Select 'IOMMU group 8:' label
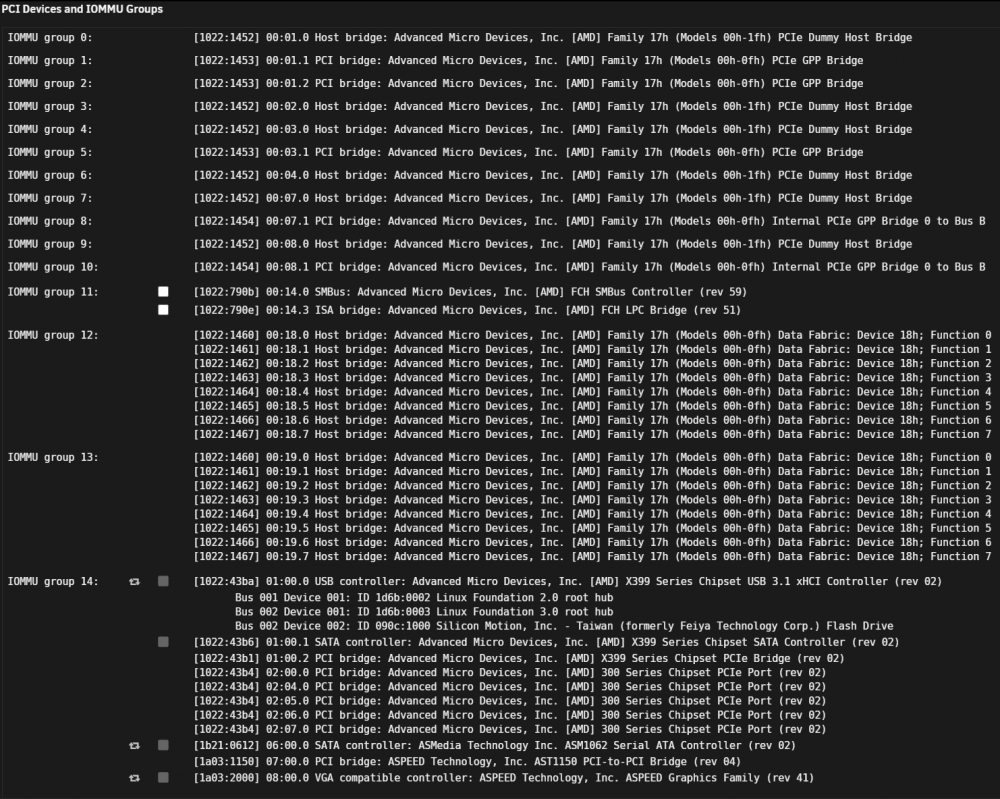 (x=50, y=221)
